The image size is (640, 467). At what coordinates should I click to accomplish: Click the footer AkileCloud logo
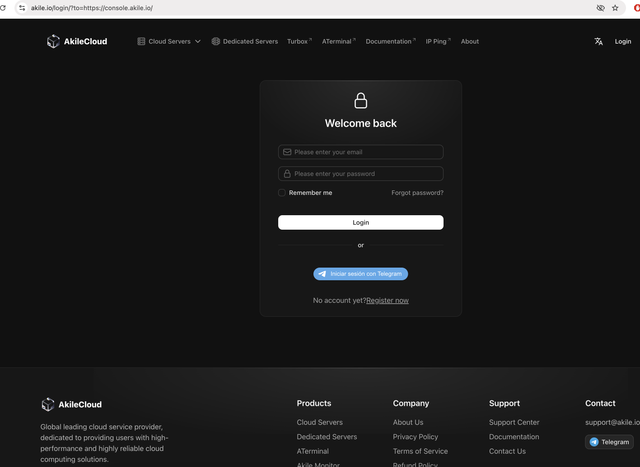coord(71,405)
